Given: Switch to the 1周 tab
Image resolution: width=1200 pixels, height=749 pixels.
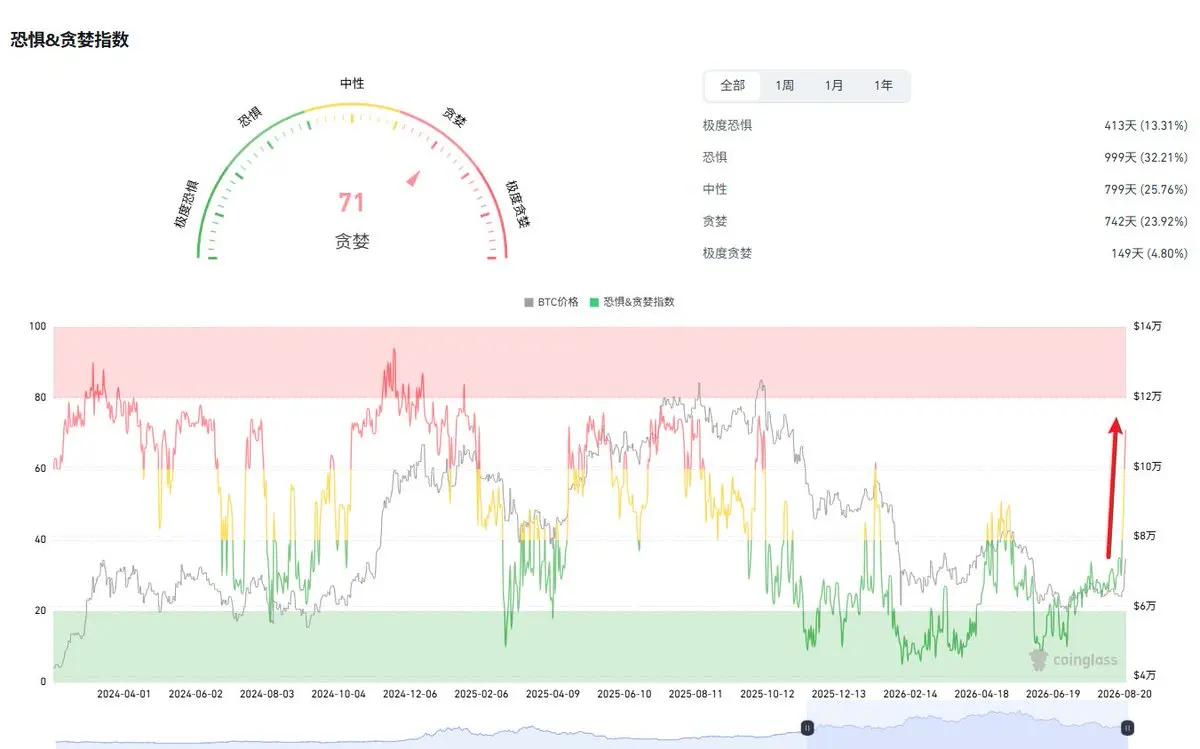Looking at the screenshot, I should pos(784,86).
